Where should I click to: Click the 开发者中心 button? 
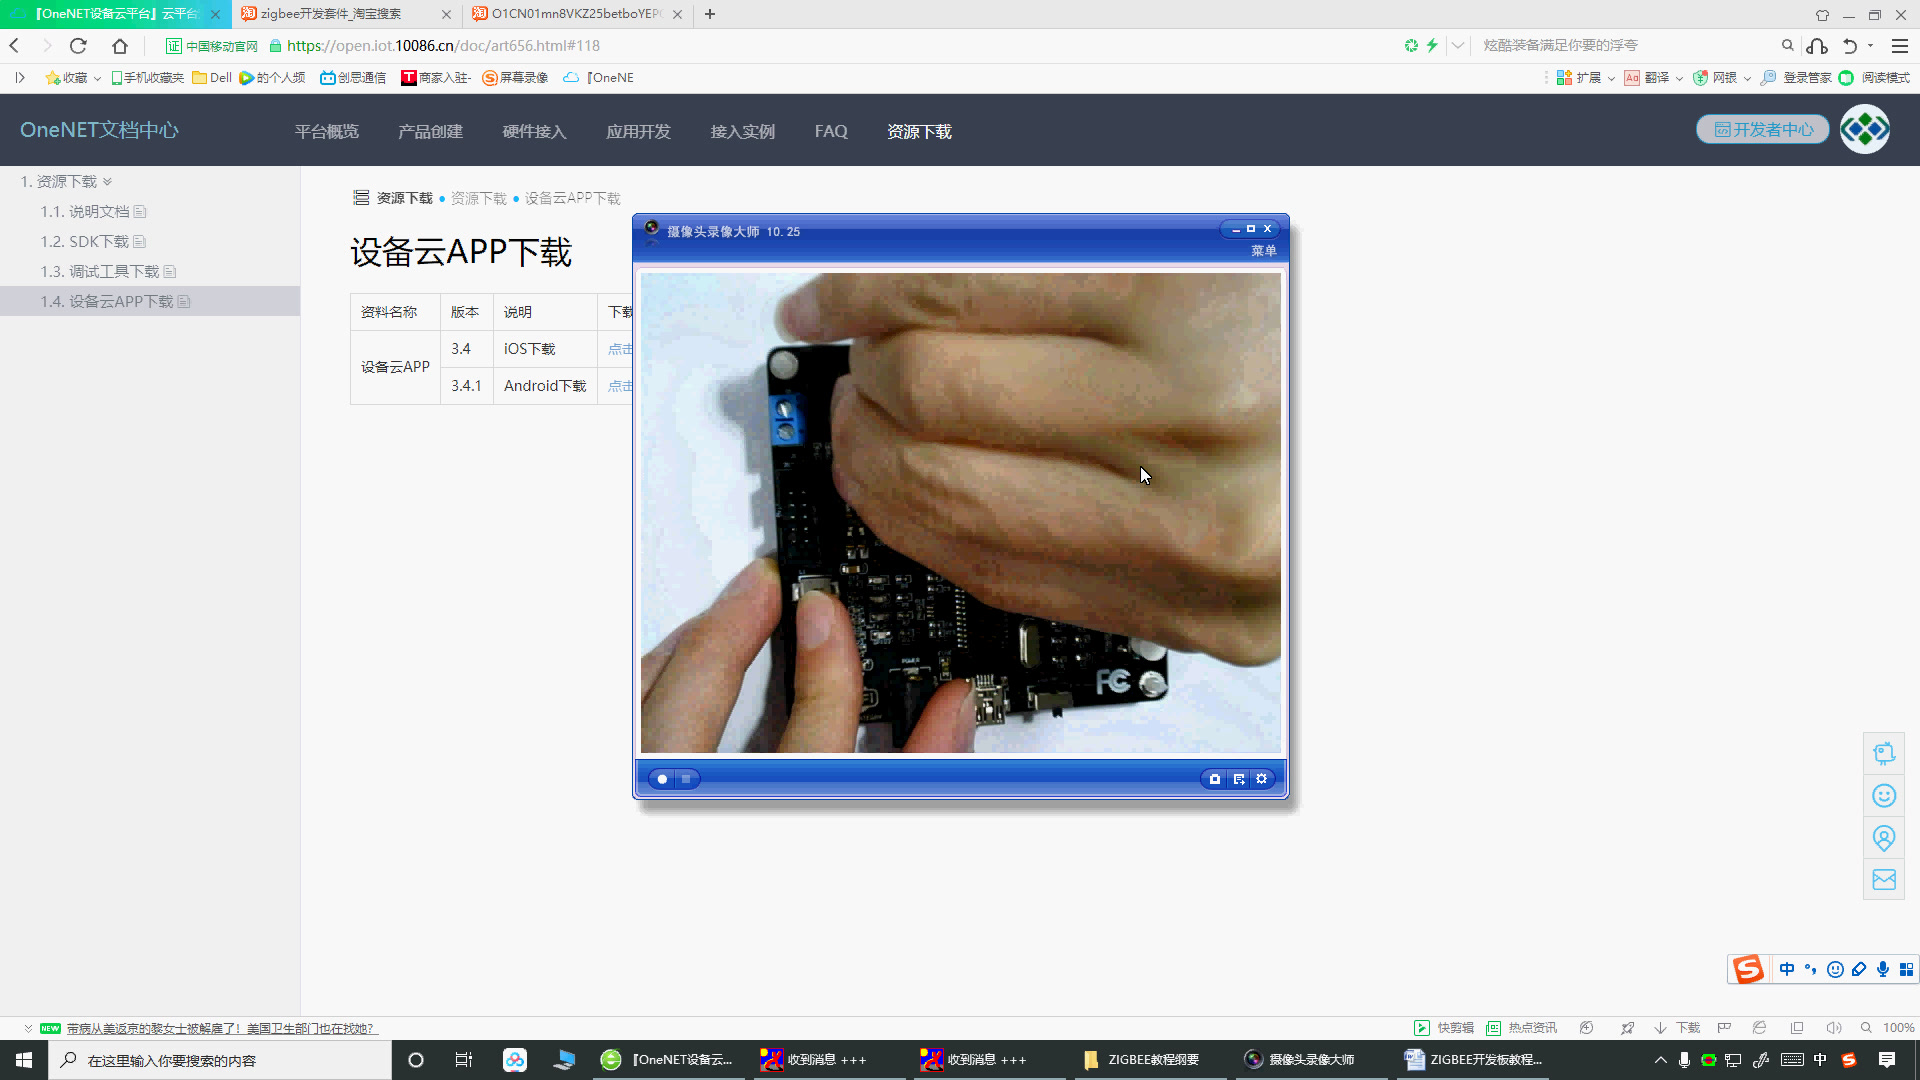(x=1763, y=130)
